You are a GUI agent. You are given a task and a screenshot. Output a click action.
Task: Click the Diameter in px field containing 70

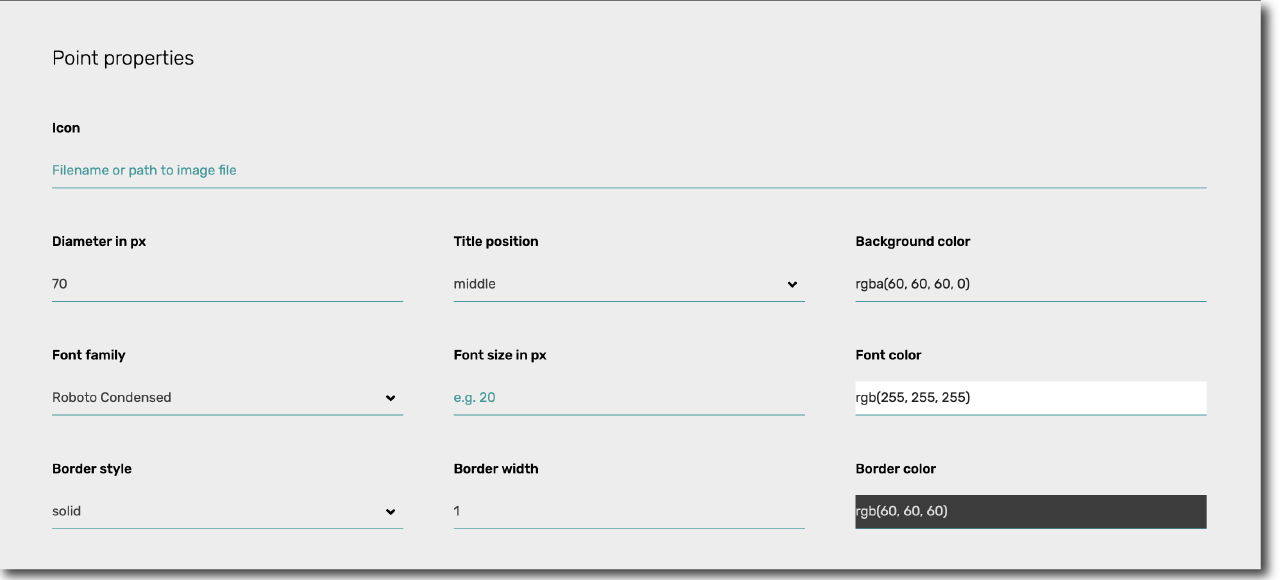(227, 284)
